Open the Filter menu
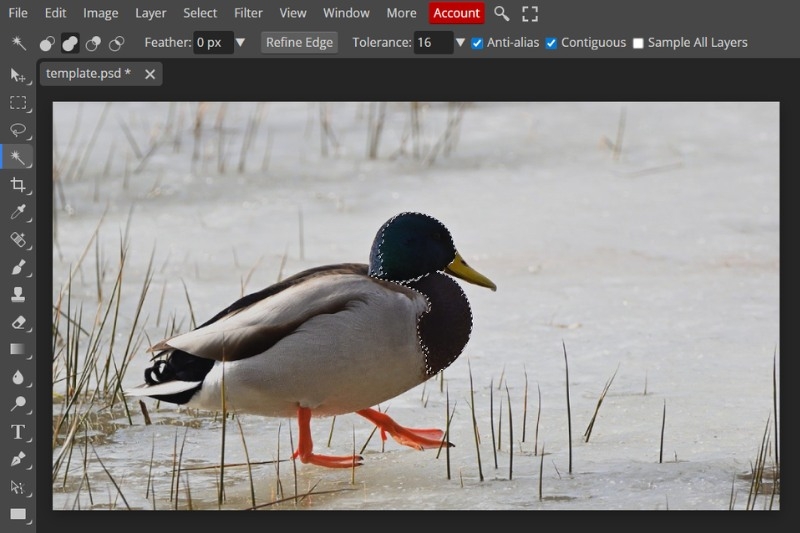 click(248, 13)
